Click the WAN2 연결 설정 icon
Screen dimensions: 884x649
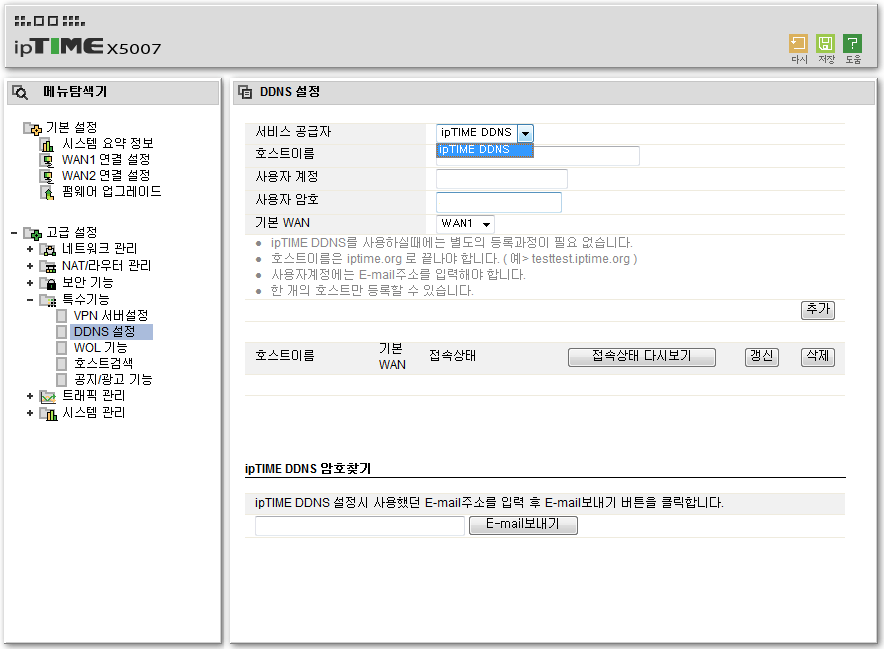[x=47, y=176]
